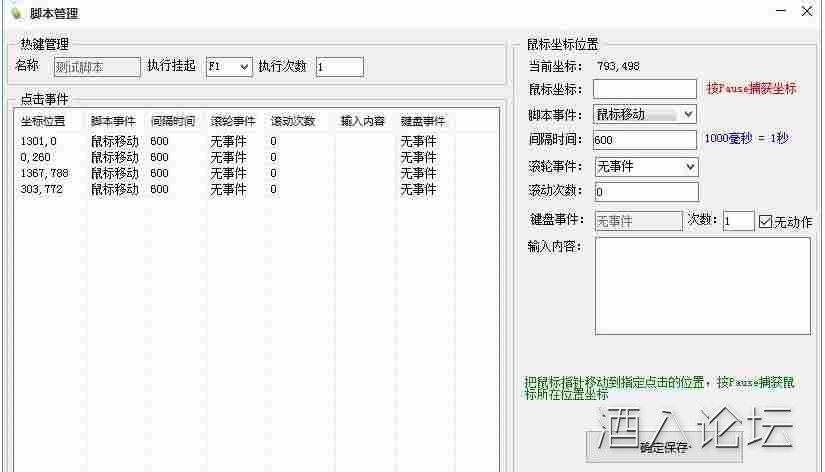Click the 间隔时间 column header in list

173,121
